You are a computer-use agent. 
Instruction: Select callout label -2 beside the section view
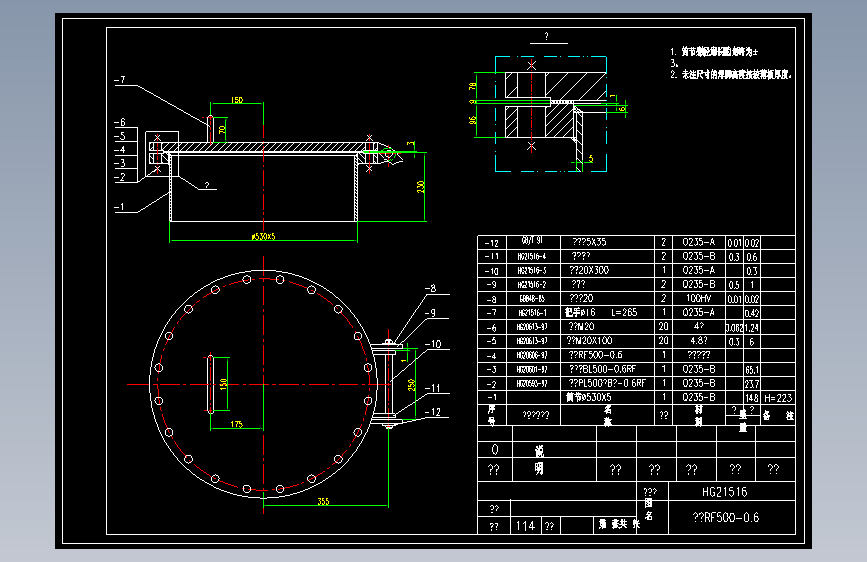click(120, 178)
